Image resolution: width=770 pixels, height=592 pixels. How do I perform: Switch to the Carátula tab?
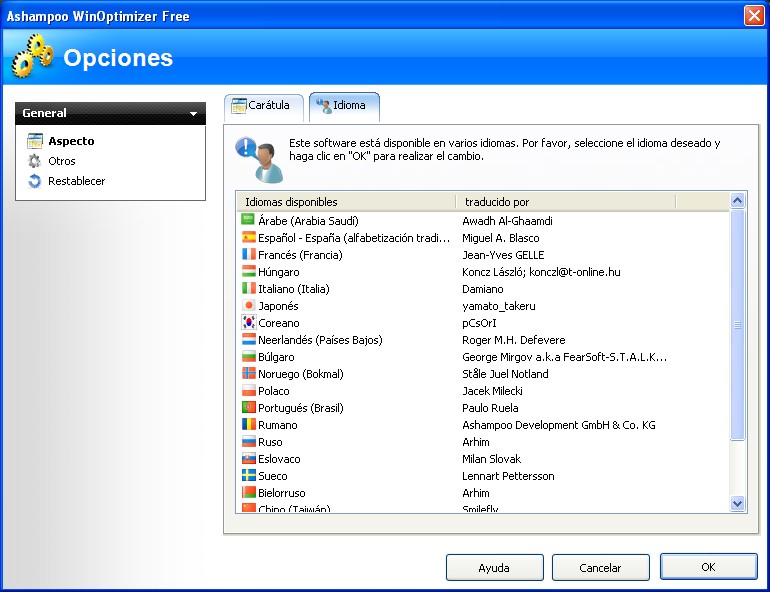[x=264, y=107]
